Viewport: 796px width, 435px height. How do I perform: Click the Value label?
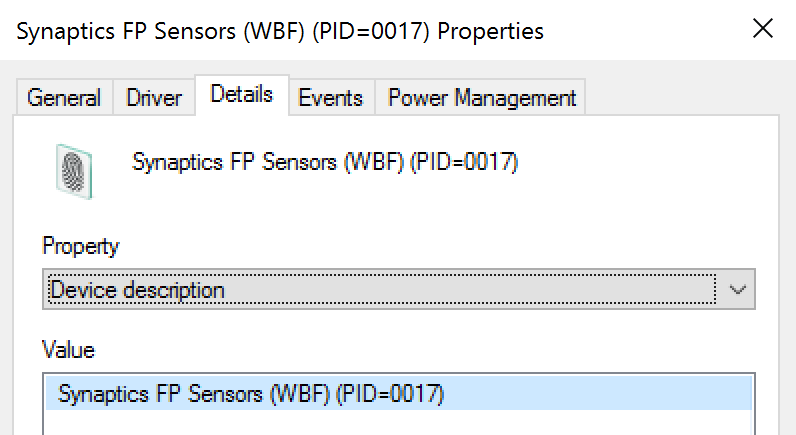(68, 350)
